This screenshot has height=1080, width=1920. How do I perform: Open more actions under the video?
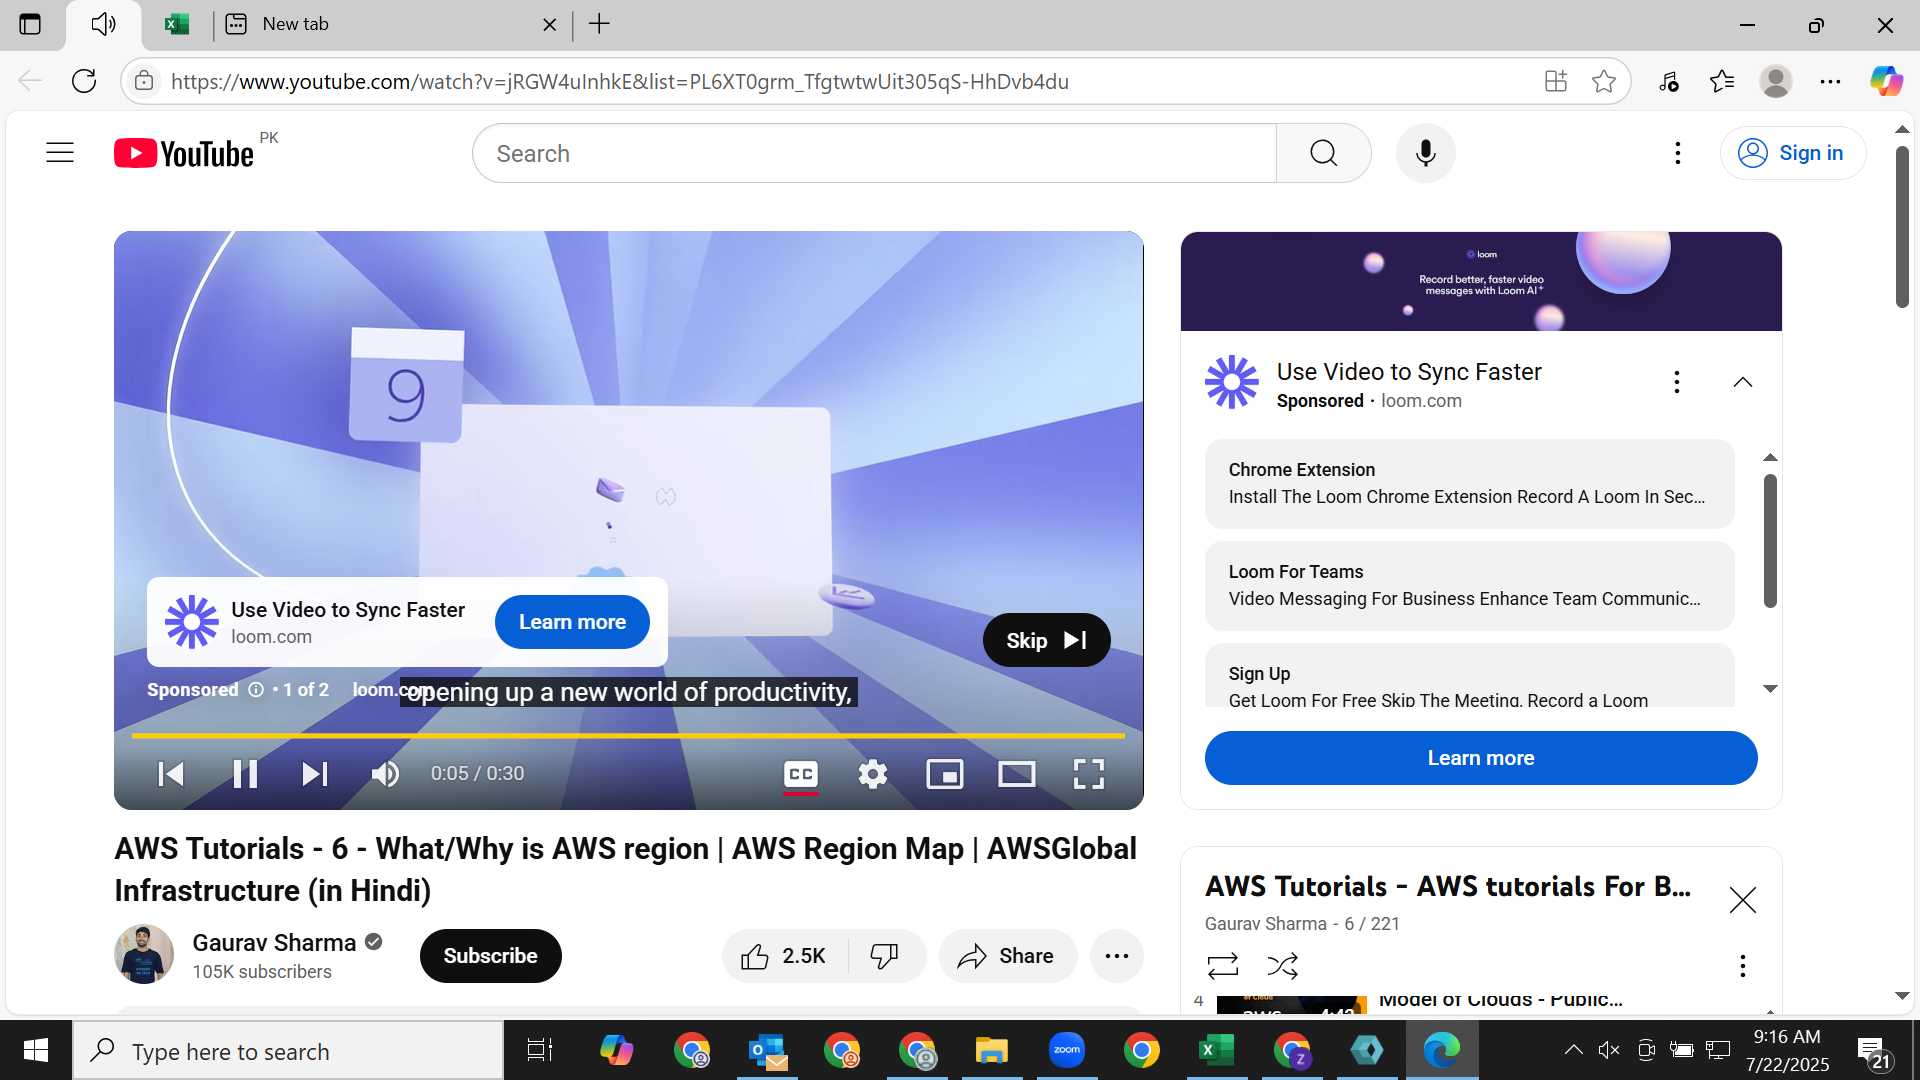click(x=1117, y=957)
